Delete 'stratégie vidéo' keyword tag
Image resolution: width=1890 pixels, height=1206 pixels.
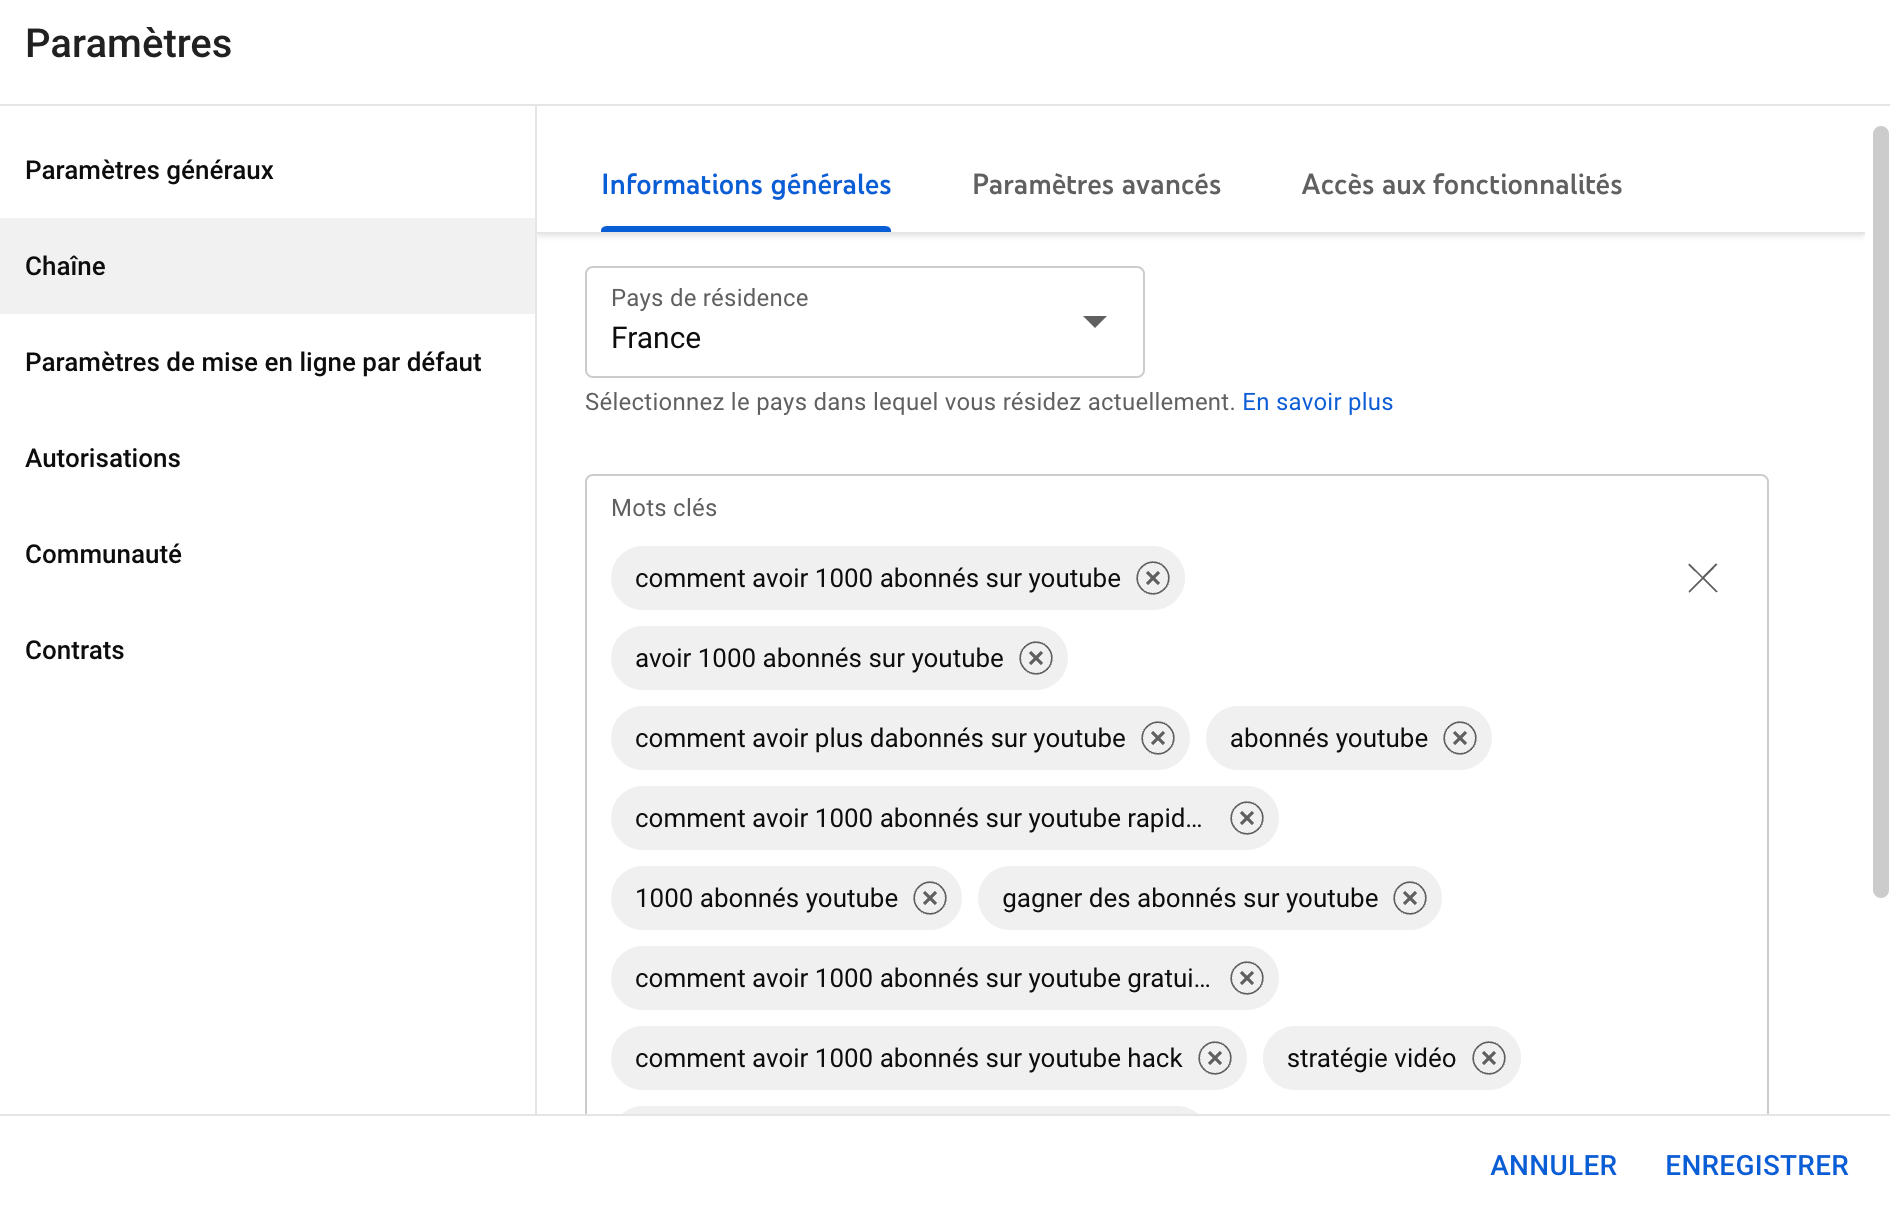pos(1488,1058)
